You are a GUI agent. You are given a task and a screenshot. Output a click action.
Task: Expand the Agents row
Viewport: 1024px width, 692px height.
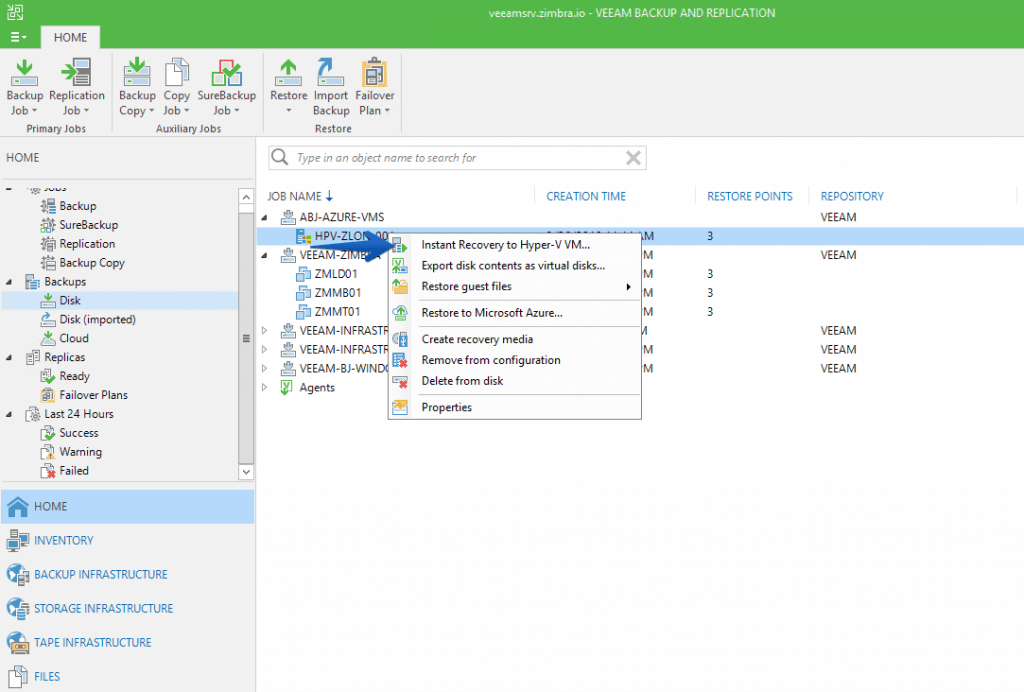point(264,387)
